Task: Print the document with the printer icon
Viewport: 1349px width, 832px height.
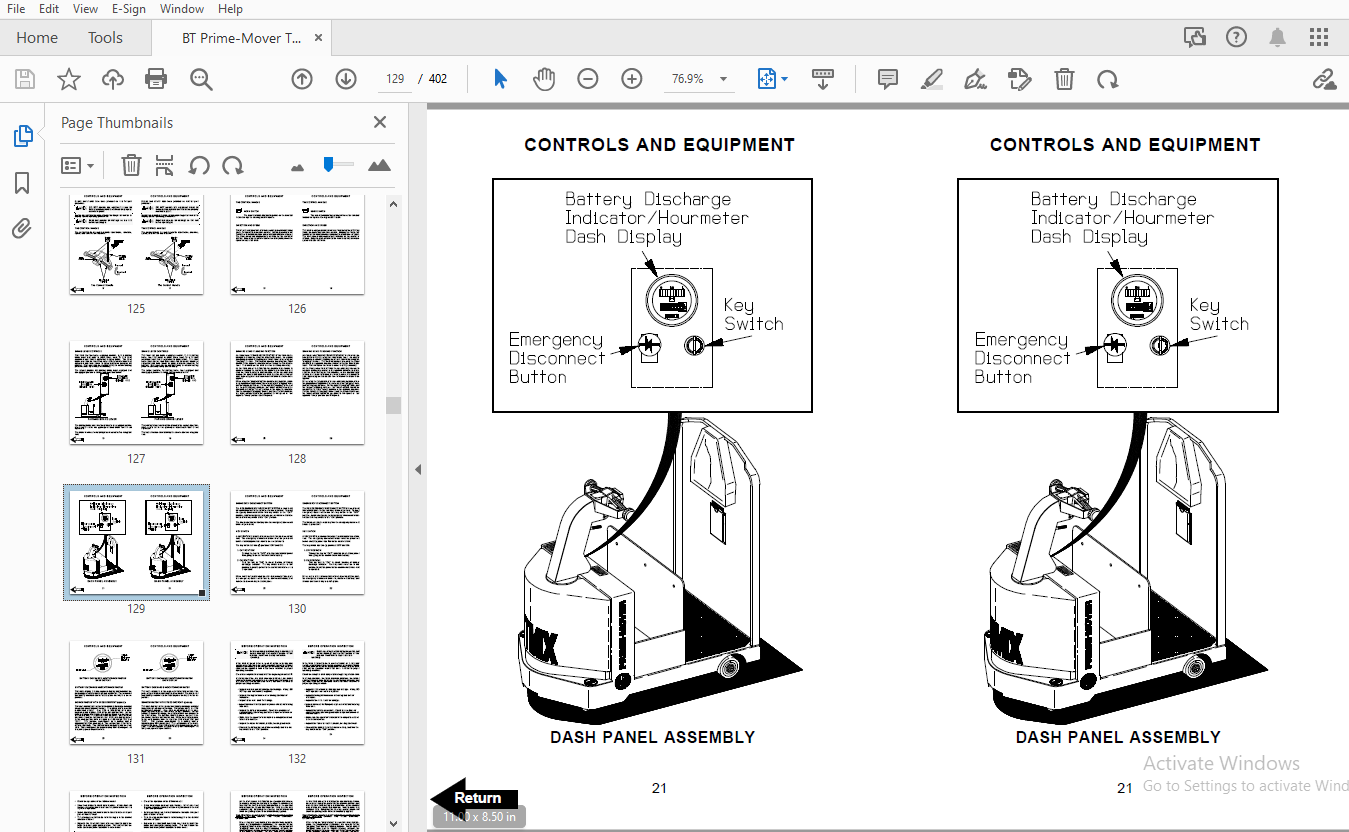Action: tap(156, 79)
